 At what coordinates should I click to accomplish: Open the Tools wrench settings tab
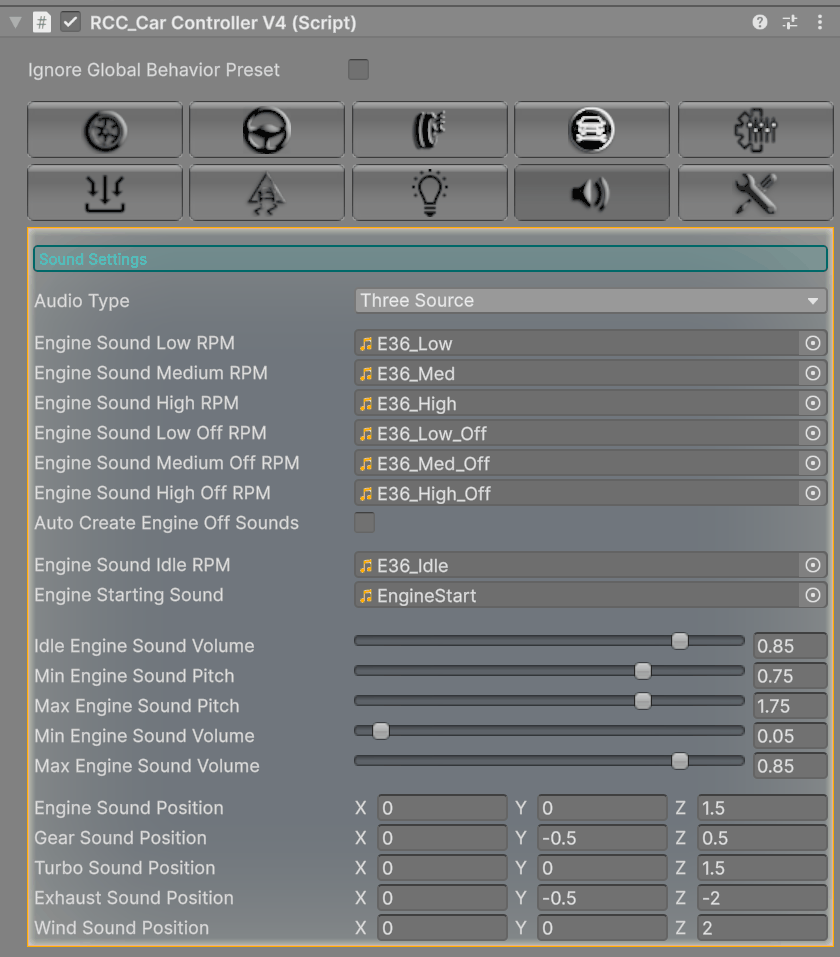[756, 193]
